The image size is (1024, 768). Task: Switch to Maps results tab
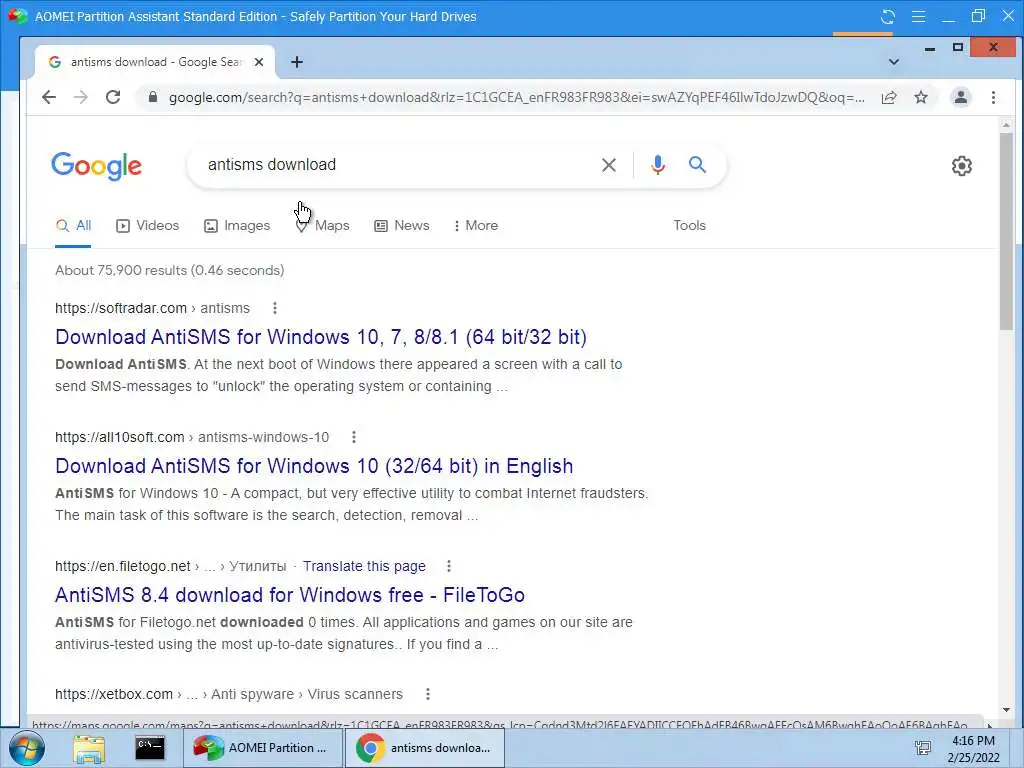click(x=323, y=226)
